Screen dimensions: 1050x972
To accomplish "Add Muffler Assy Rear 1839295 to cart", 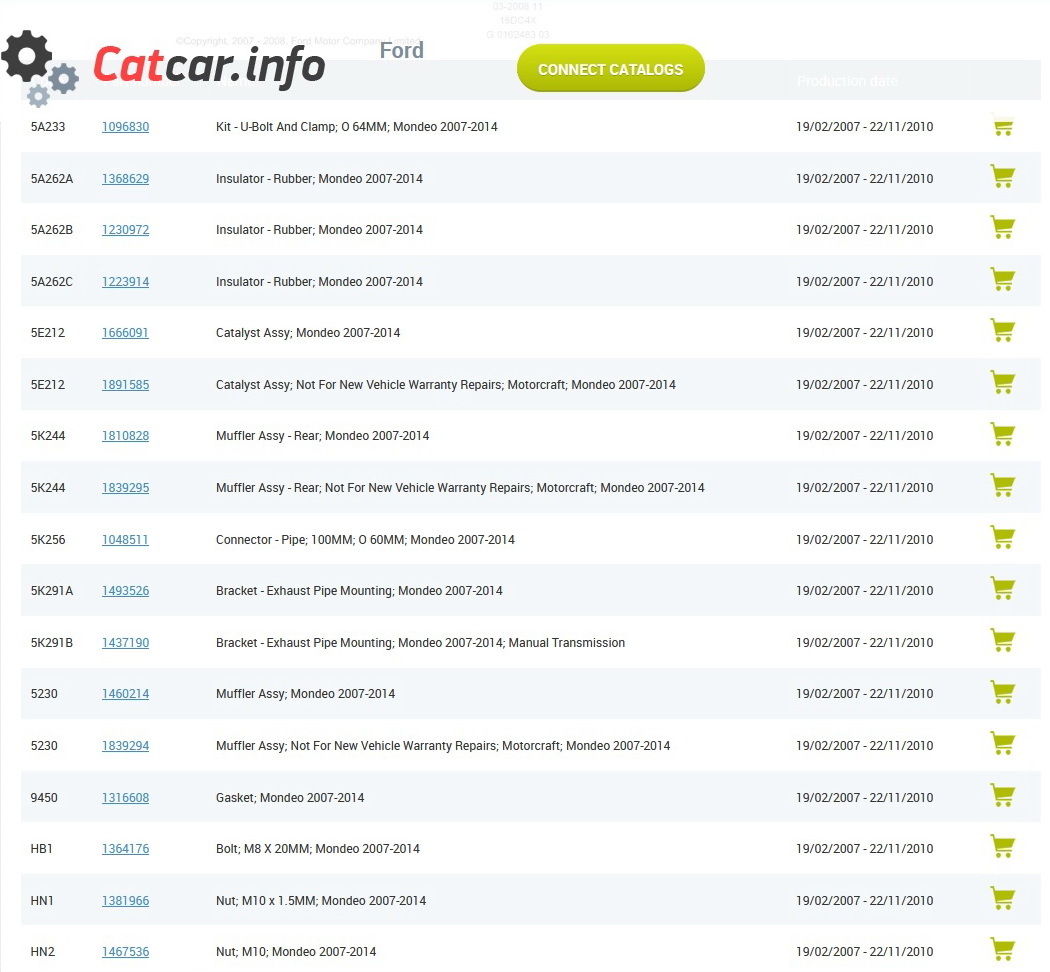I will [1002, 485].
